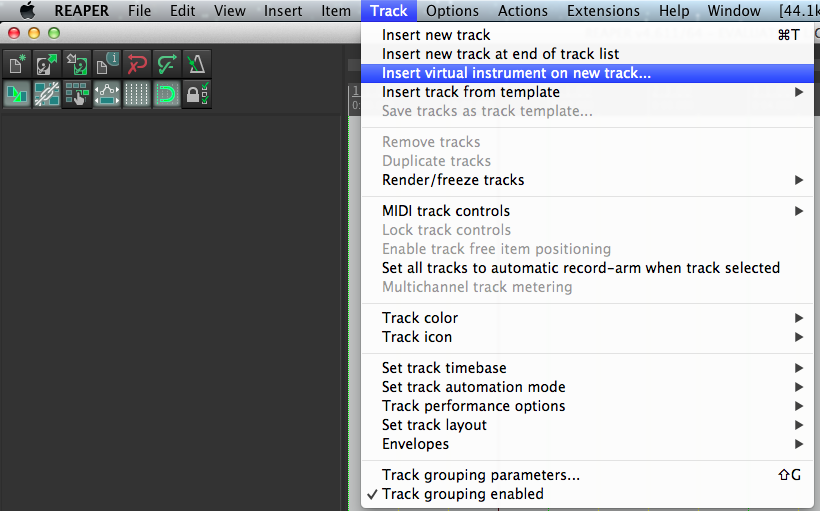Toggle the Item grouping toolbar icon
The image size is (820, 511).
click(47, 94)
